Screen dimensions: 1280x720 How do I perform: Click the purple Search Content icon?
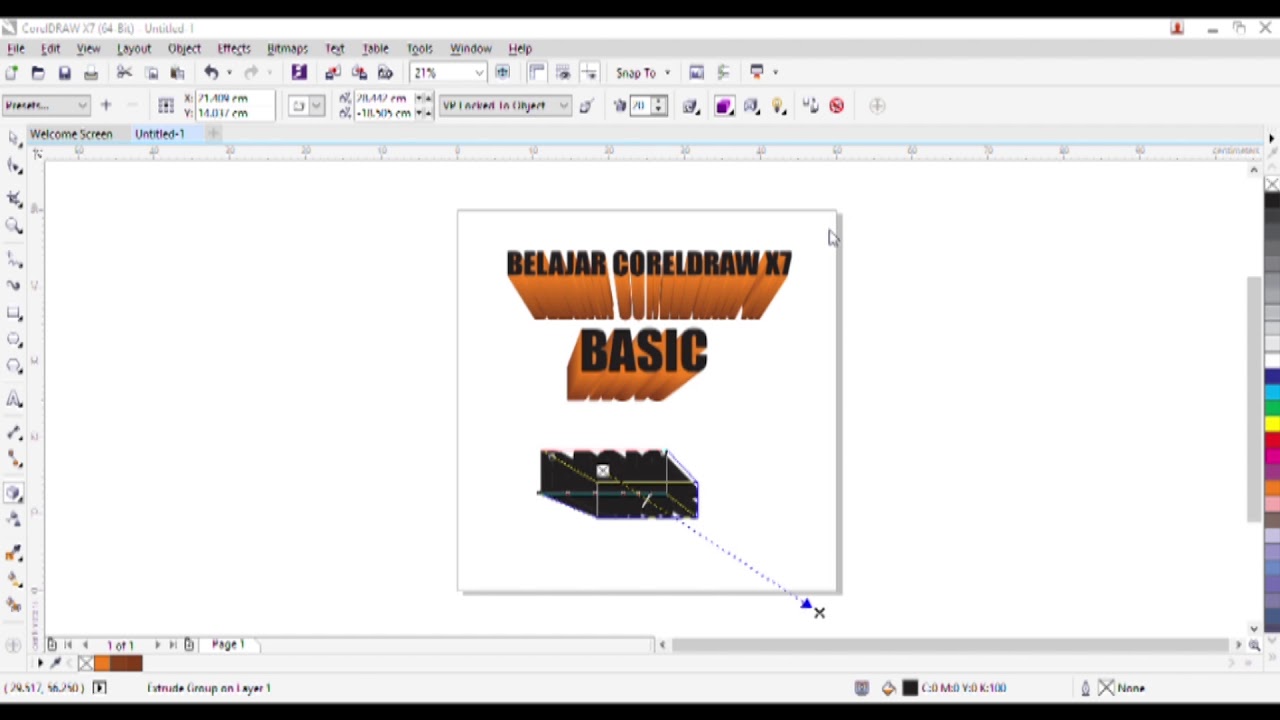tap(299, 73)
